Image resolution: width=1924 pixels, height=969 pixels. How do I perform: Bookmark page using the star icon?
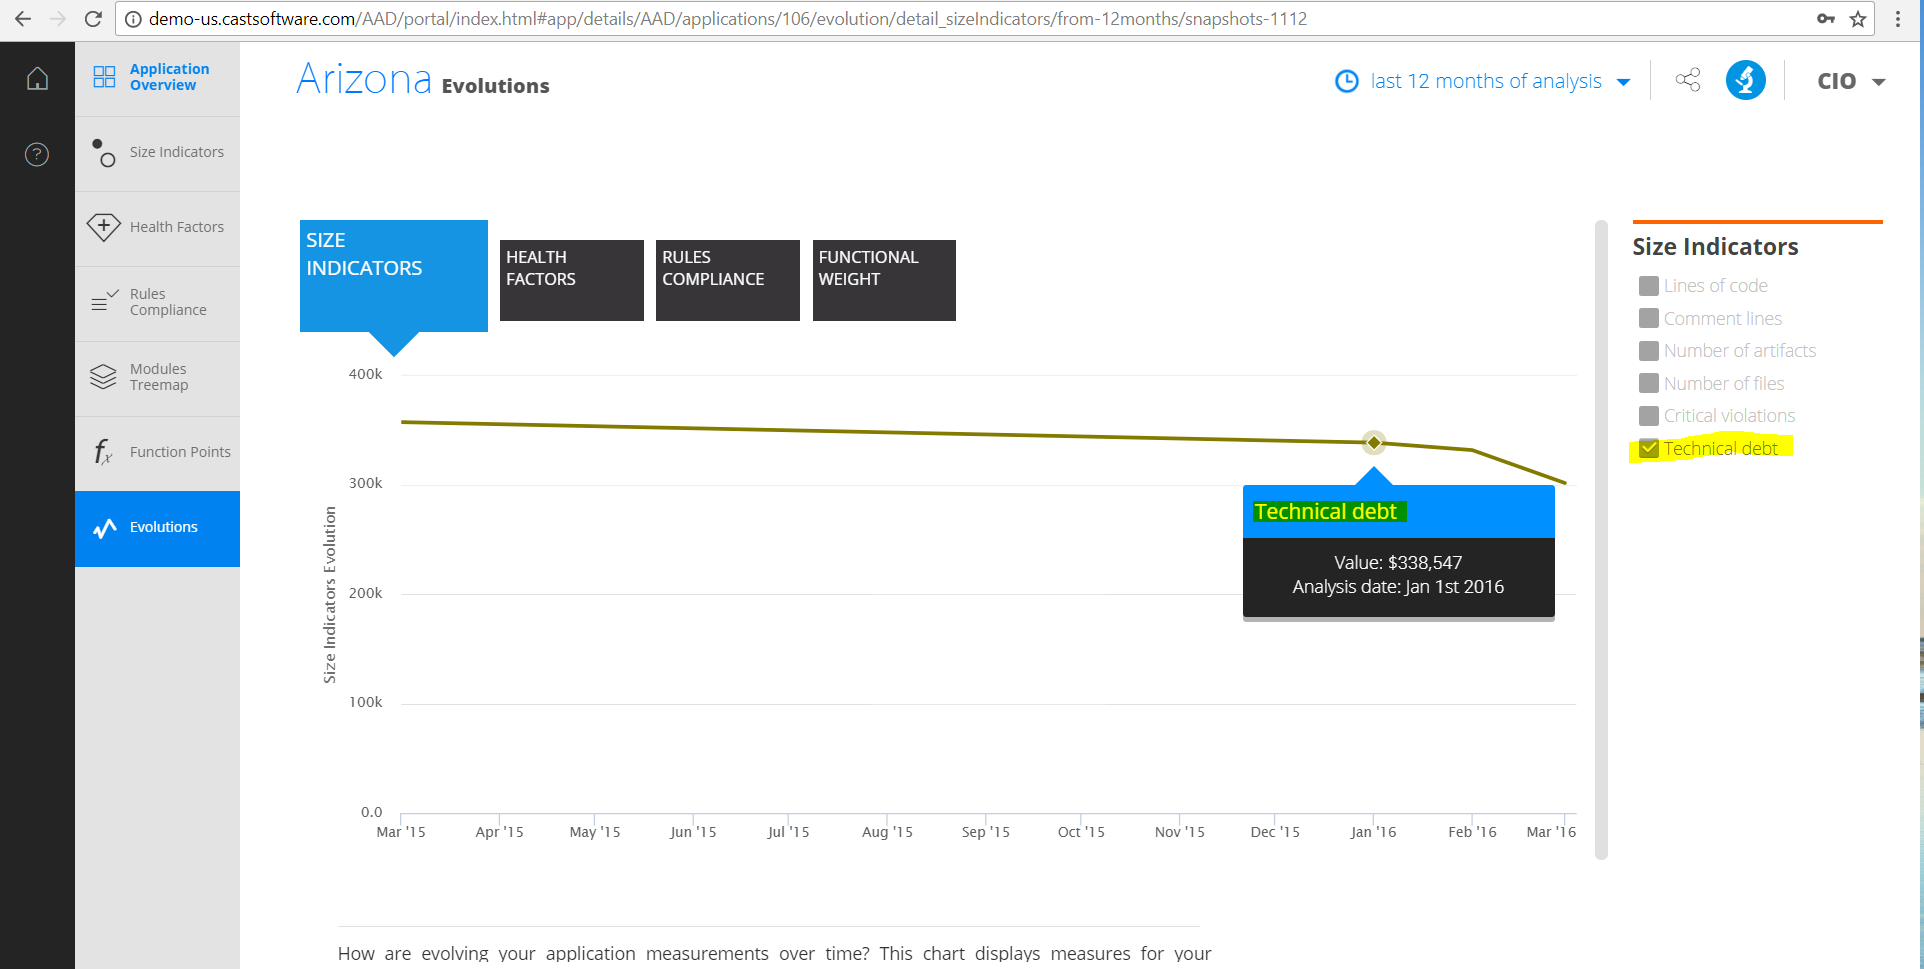(1858, 19)
